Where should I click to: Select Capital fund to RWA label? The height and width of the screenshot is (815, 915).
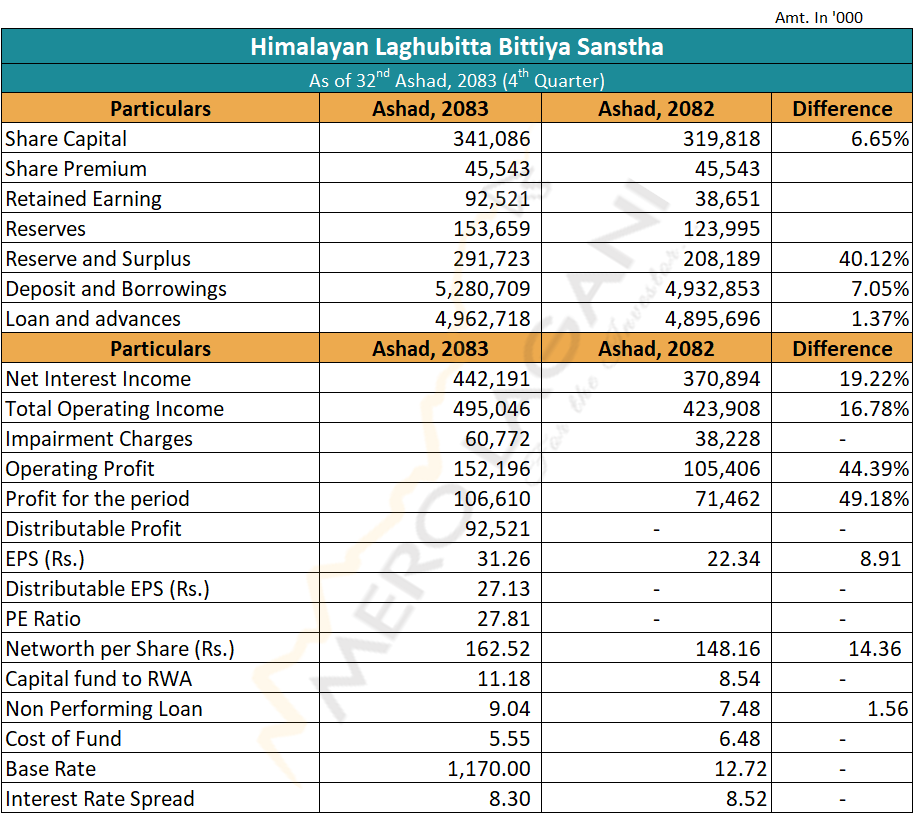coord(99,680)
